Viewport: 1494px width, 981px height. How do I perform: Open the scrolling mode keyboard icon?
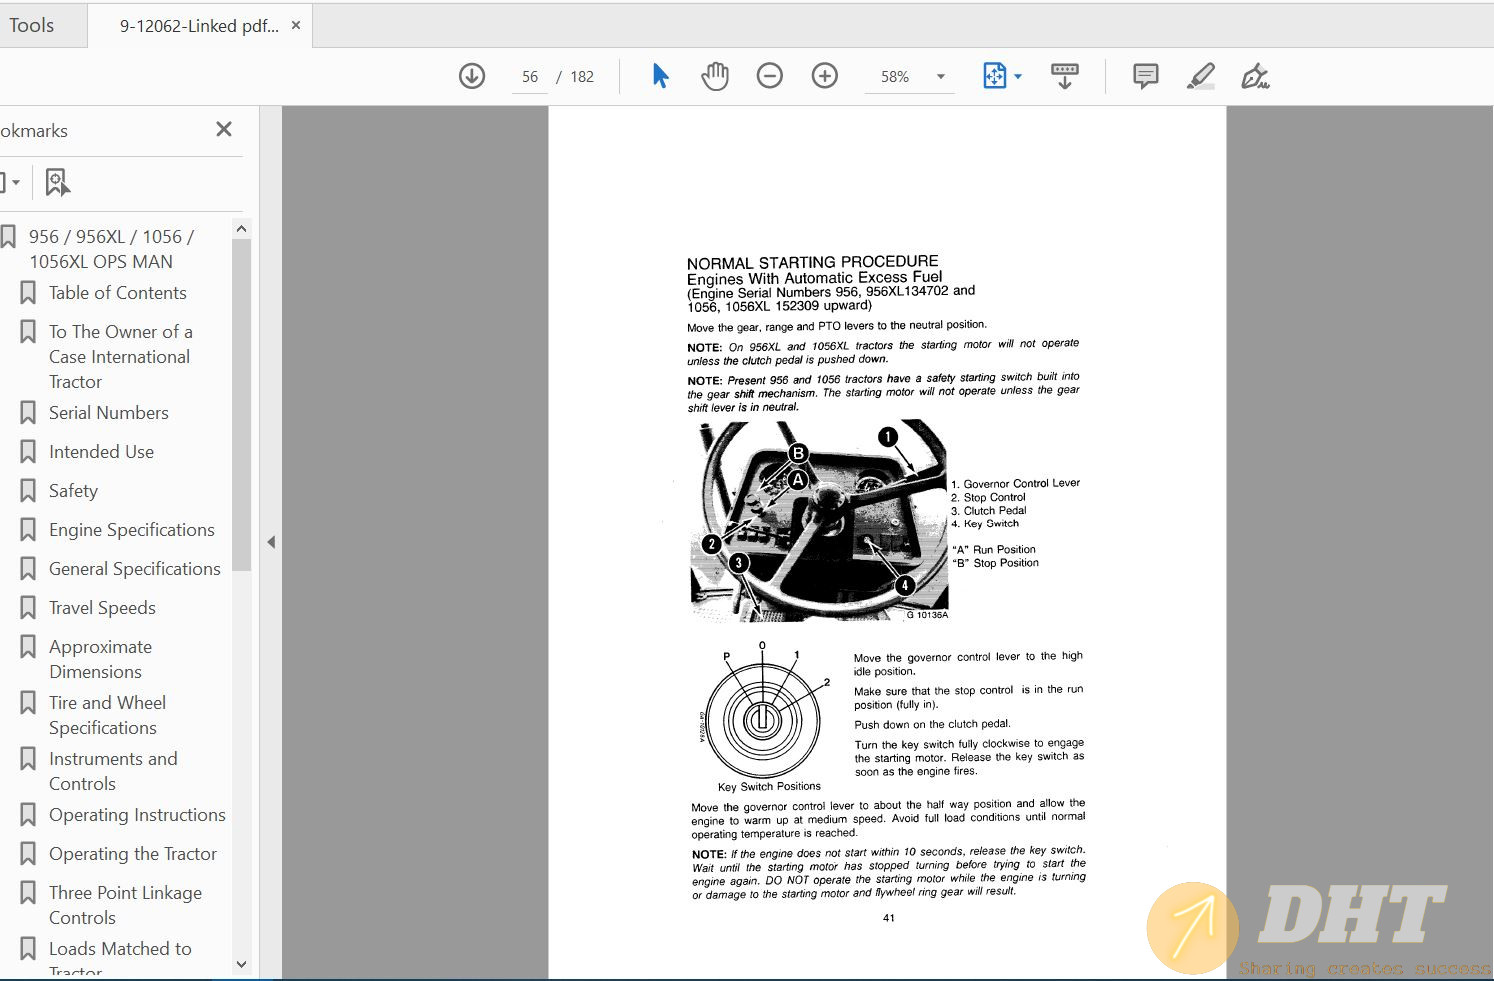1064,76
